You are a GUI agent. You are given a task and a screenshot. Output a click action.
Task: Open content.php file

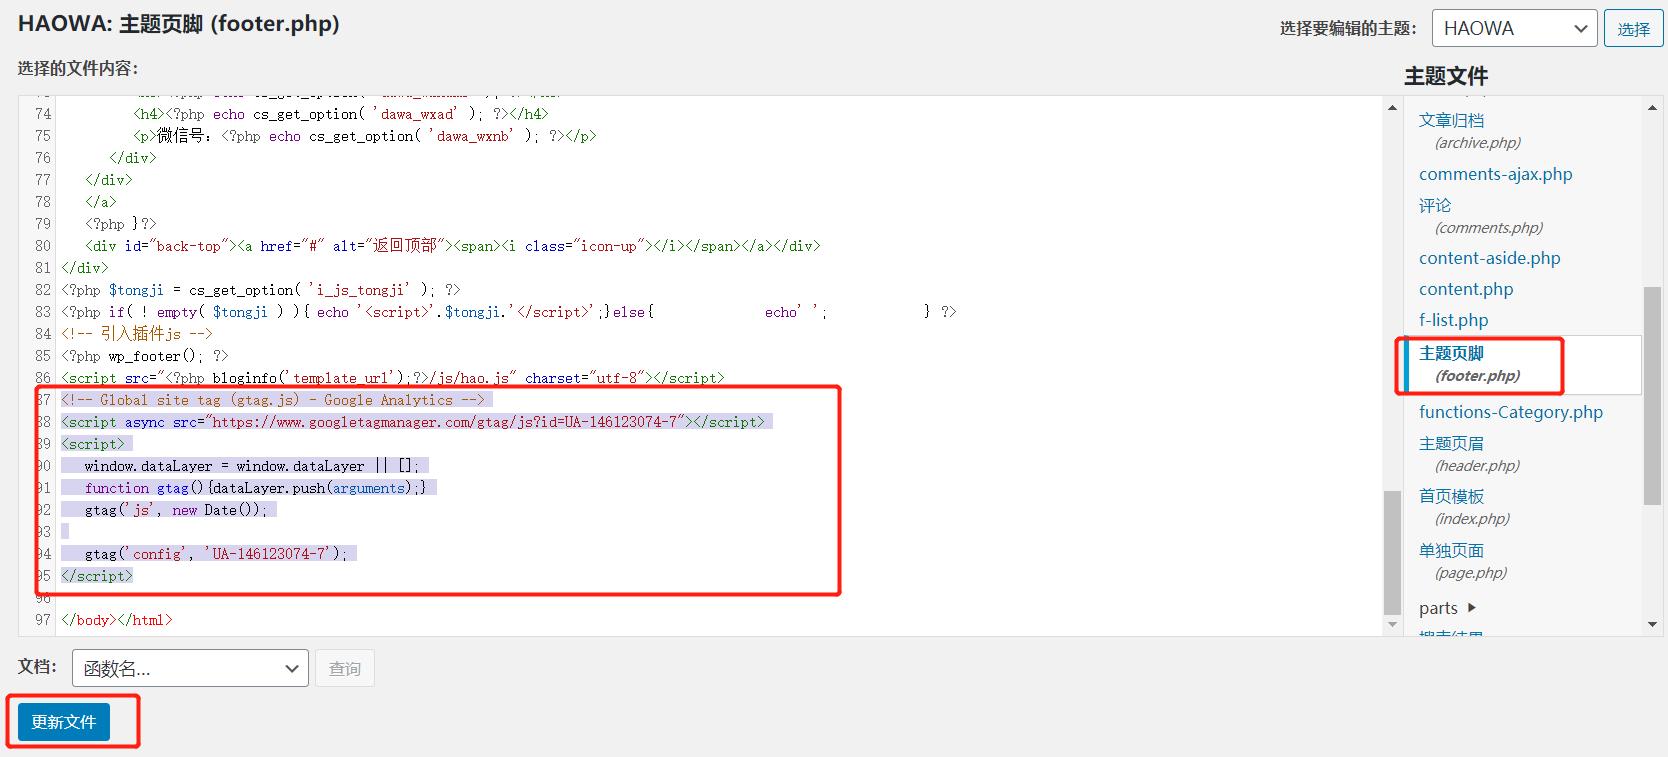point(1466,289)
